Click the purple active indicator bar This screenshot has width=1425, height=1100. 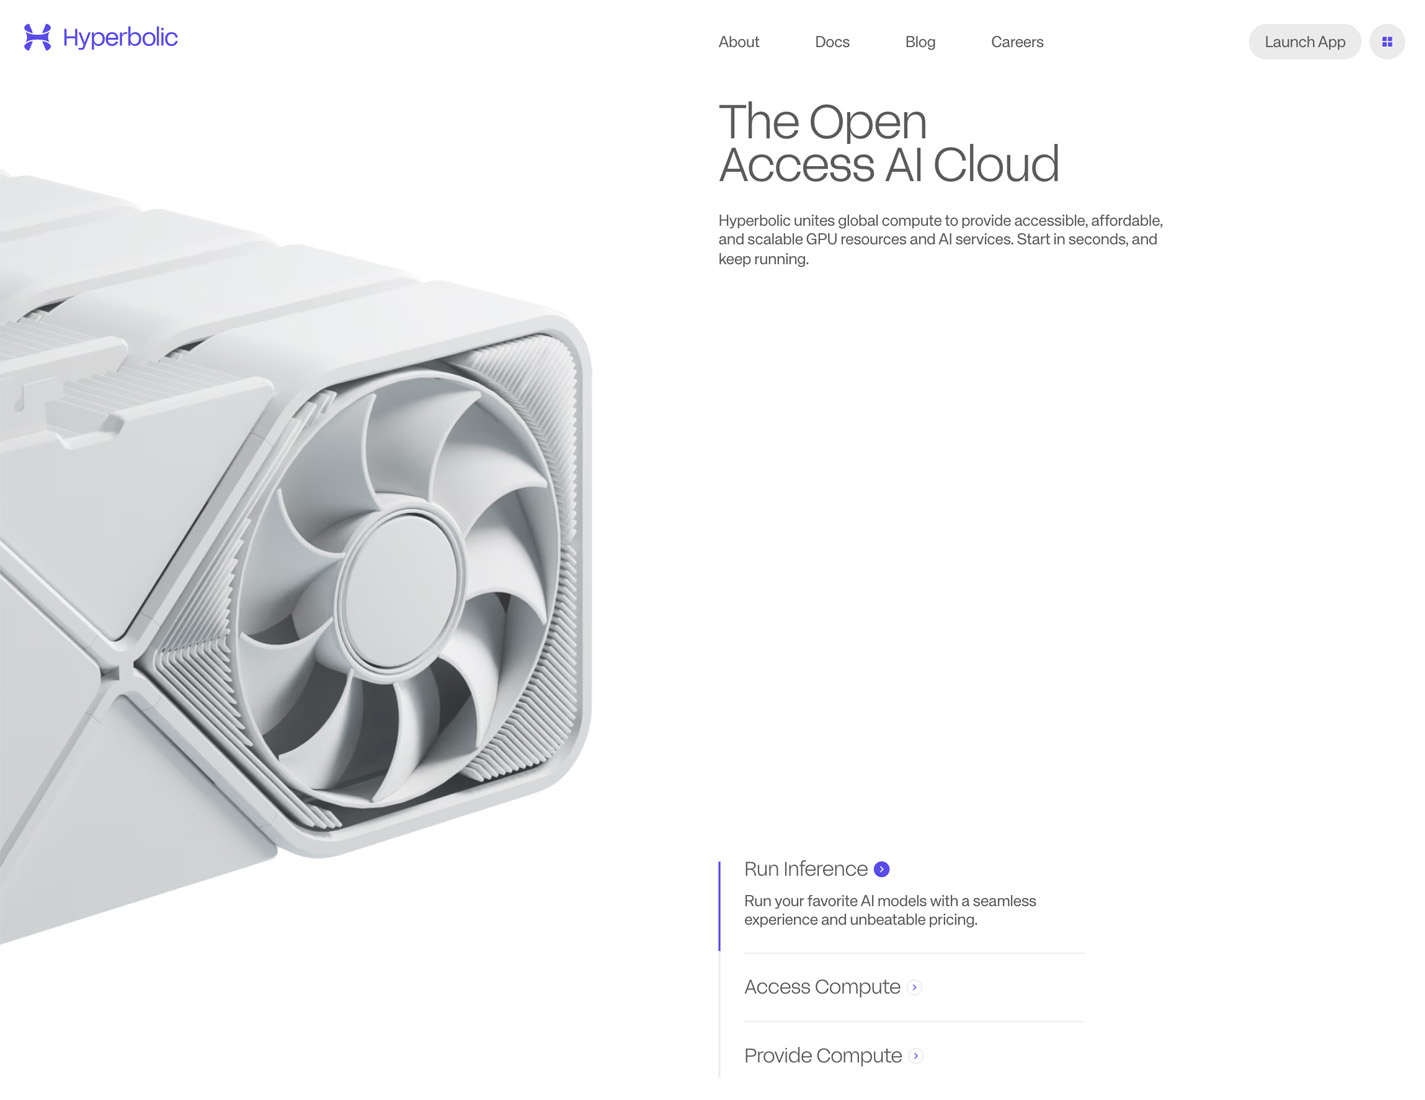[719, 906]
